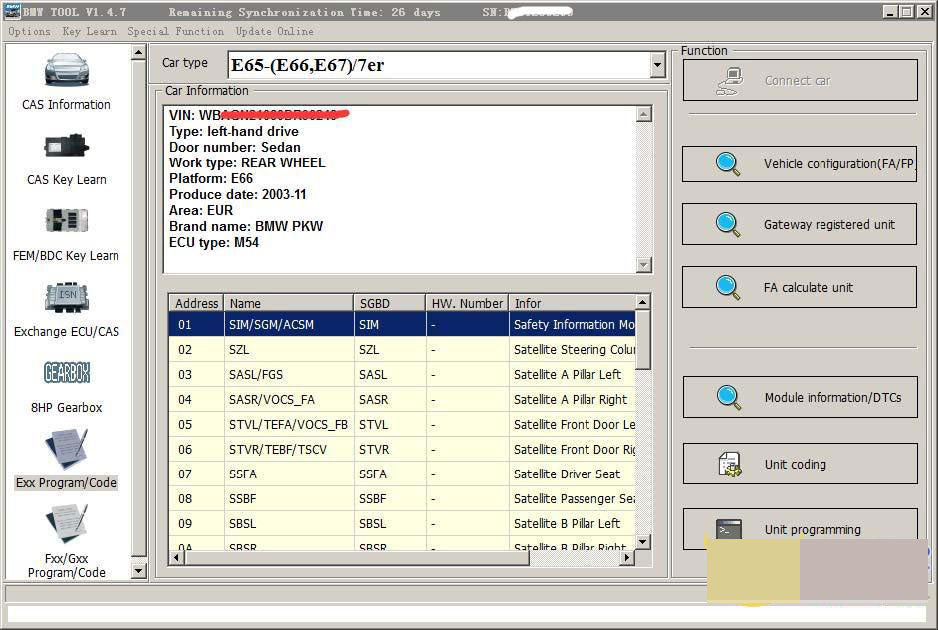Click the HW. Number column header

467,303
